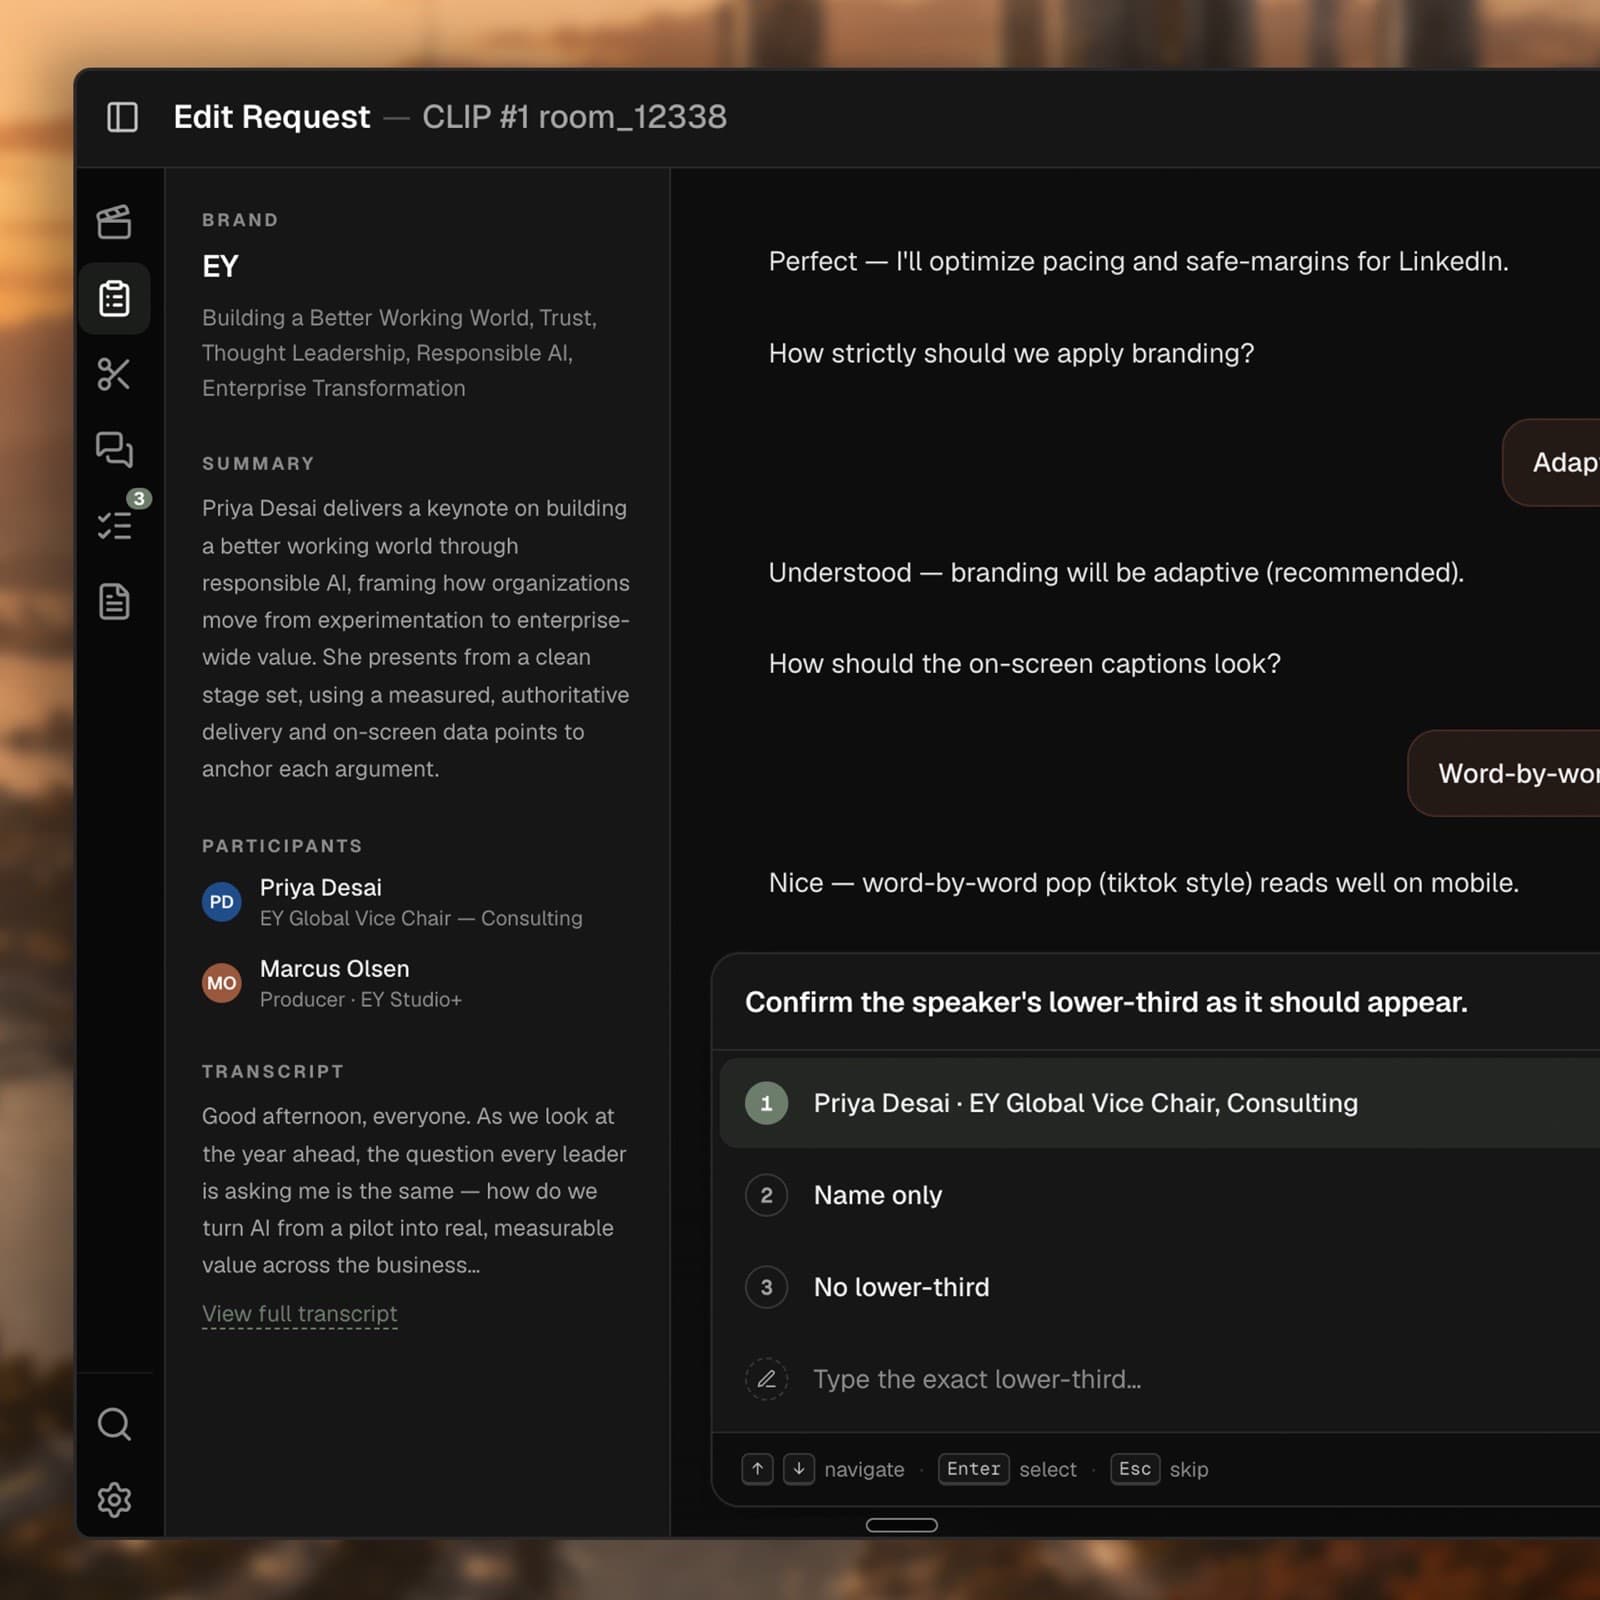This screenshot has height=1600, width=1600.
Task: Open the clapperboard clips section
Action: click(x=114, y=222)
